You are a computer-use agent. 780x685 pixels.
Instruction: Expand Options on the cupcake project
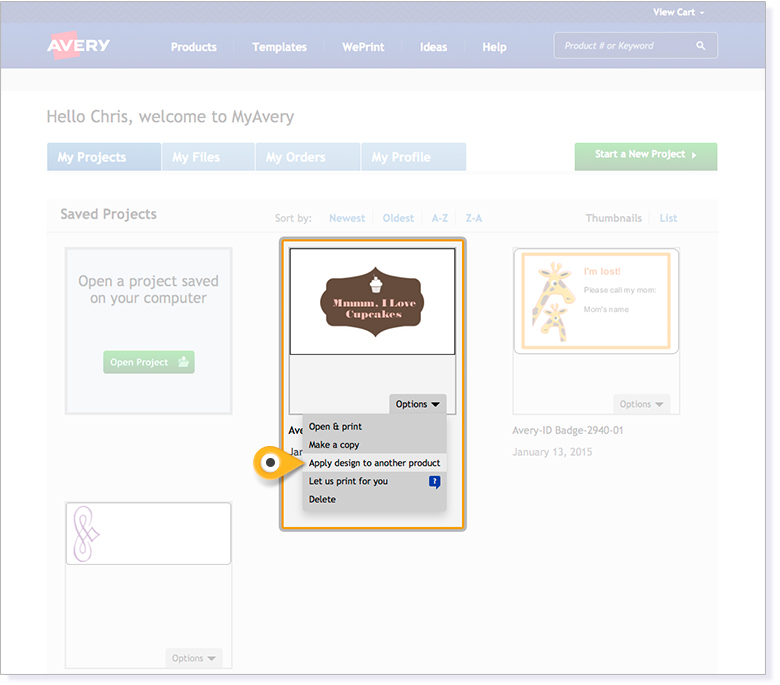(x=417, y=404)
